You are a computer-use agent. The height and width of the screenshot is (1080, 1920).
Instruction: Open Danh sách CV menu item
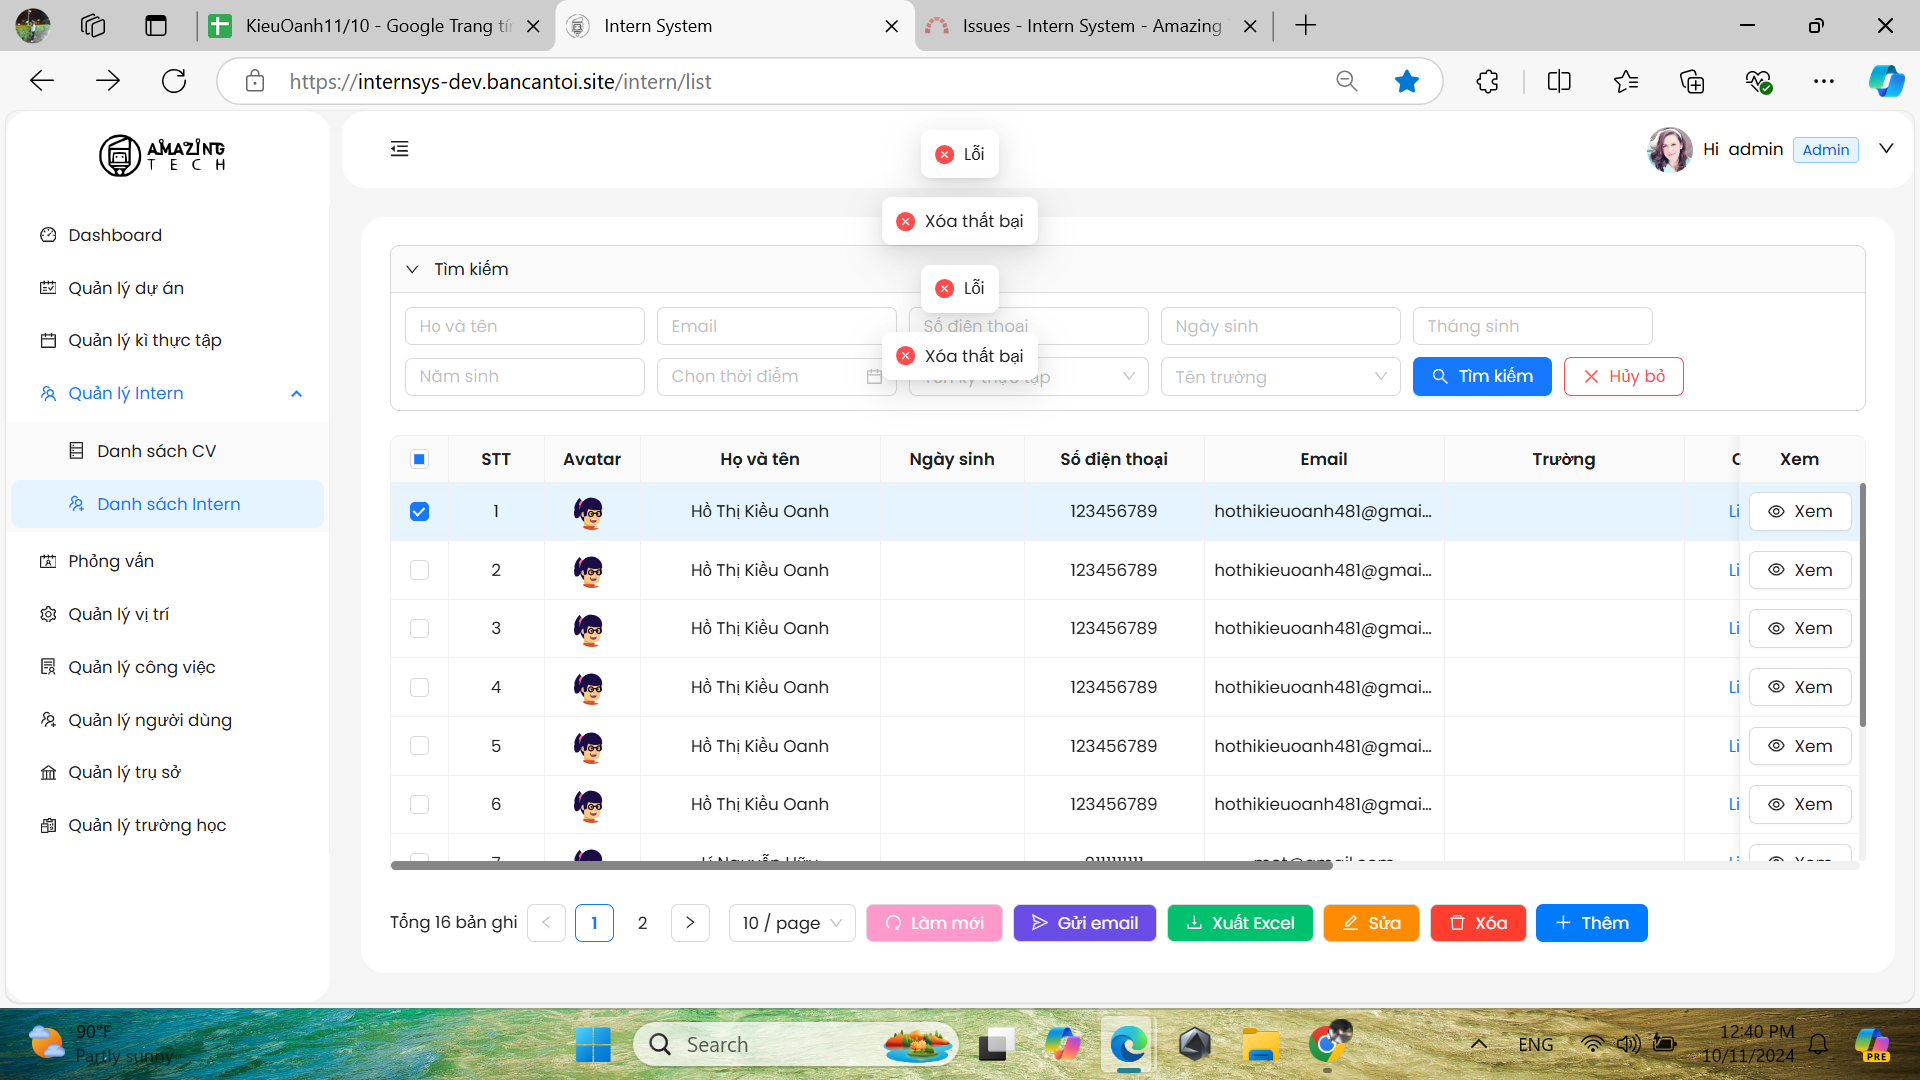[156, 451]
